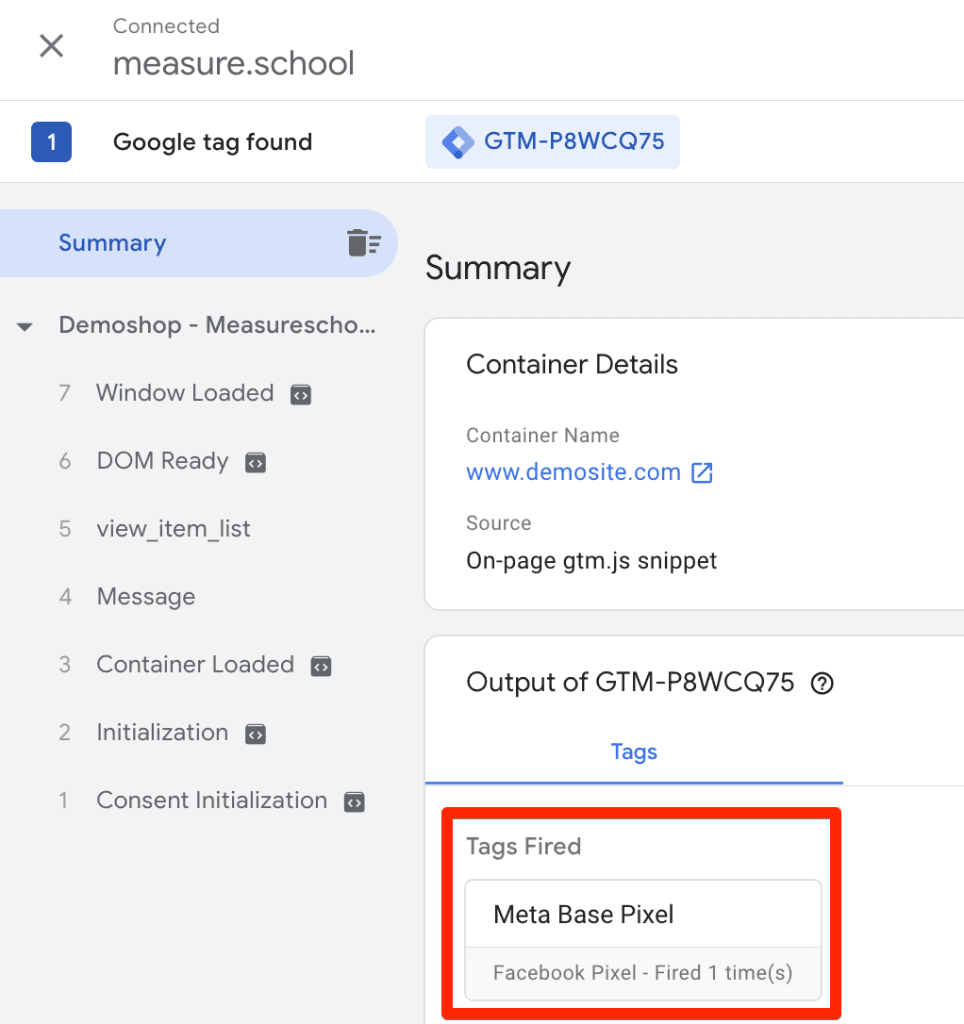964x1024 pixels.
Task: Select the Message event in the sidebar
Action: 146,597
